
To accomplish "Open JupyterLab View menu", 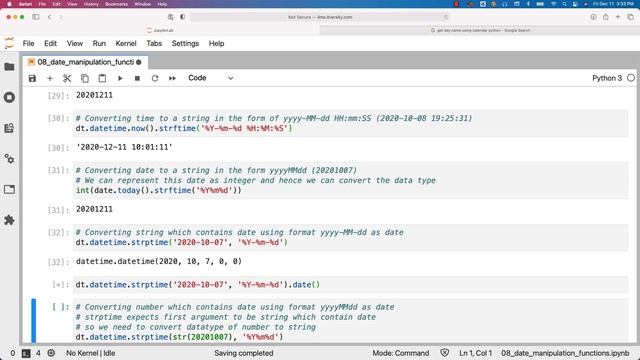I will coord(75,43).
